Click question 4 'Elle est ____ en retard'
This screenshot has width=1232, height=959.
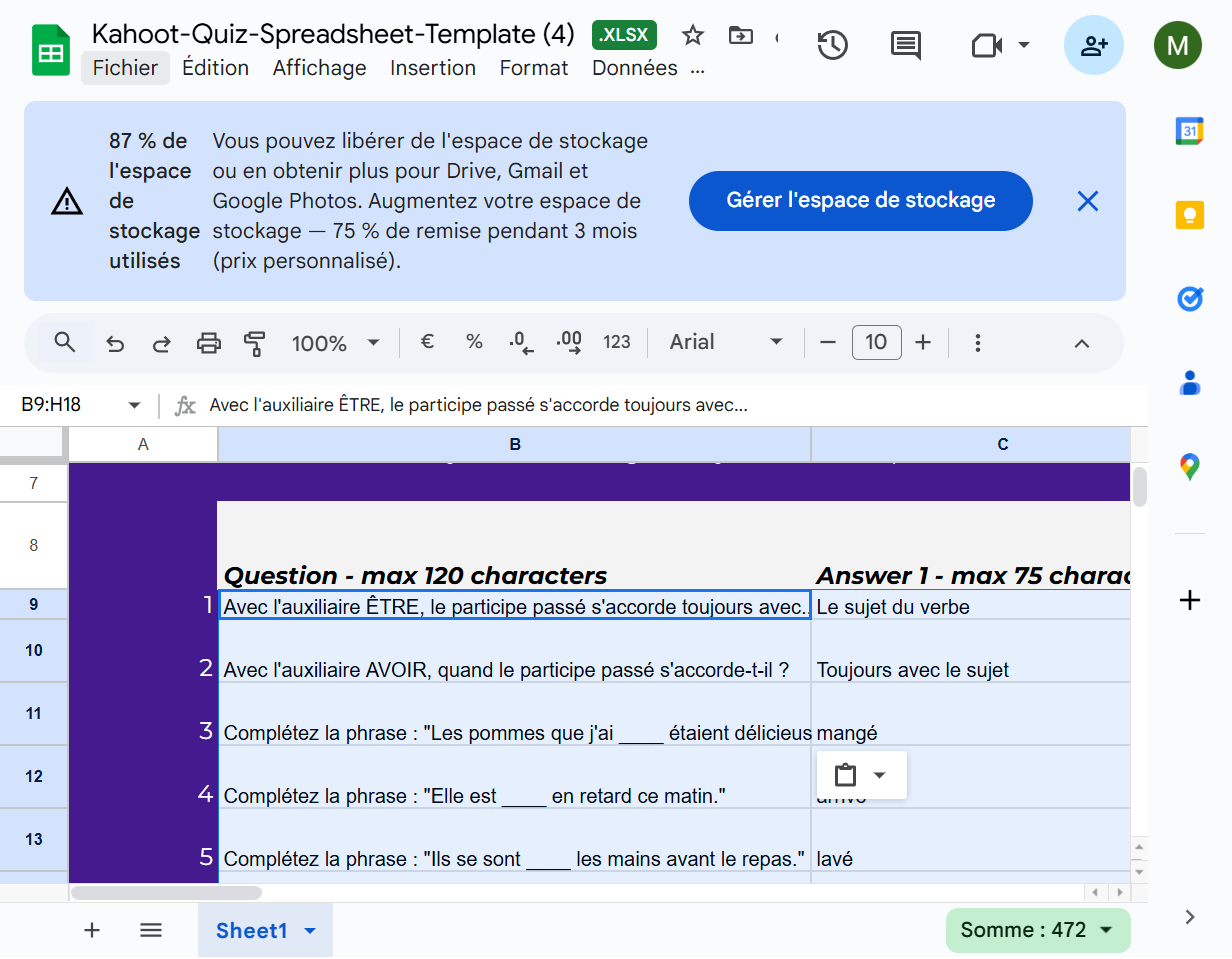click(514, 777)
